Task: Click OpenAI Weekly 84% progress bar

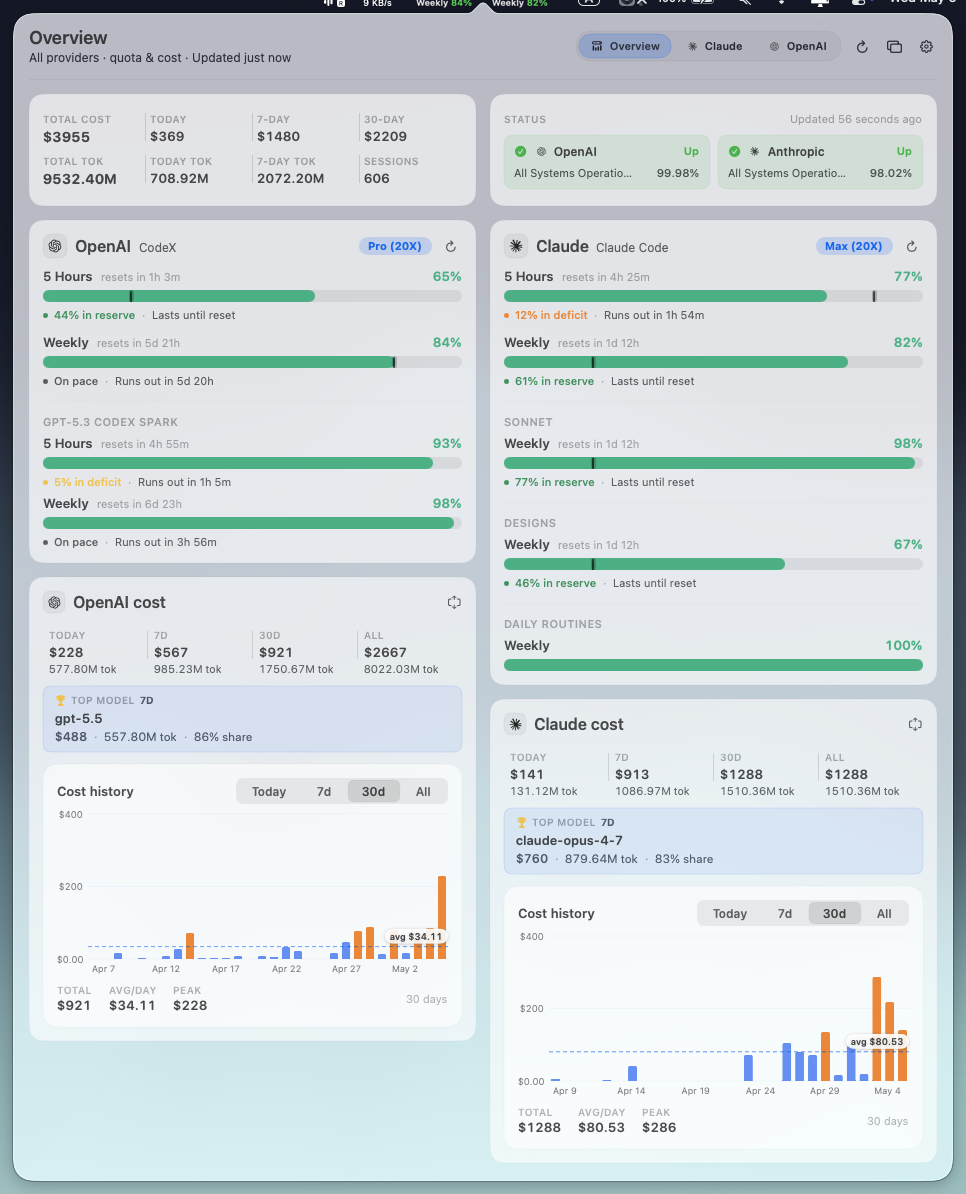Action: pyautogui.click(x=253, y=362)
